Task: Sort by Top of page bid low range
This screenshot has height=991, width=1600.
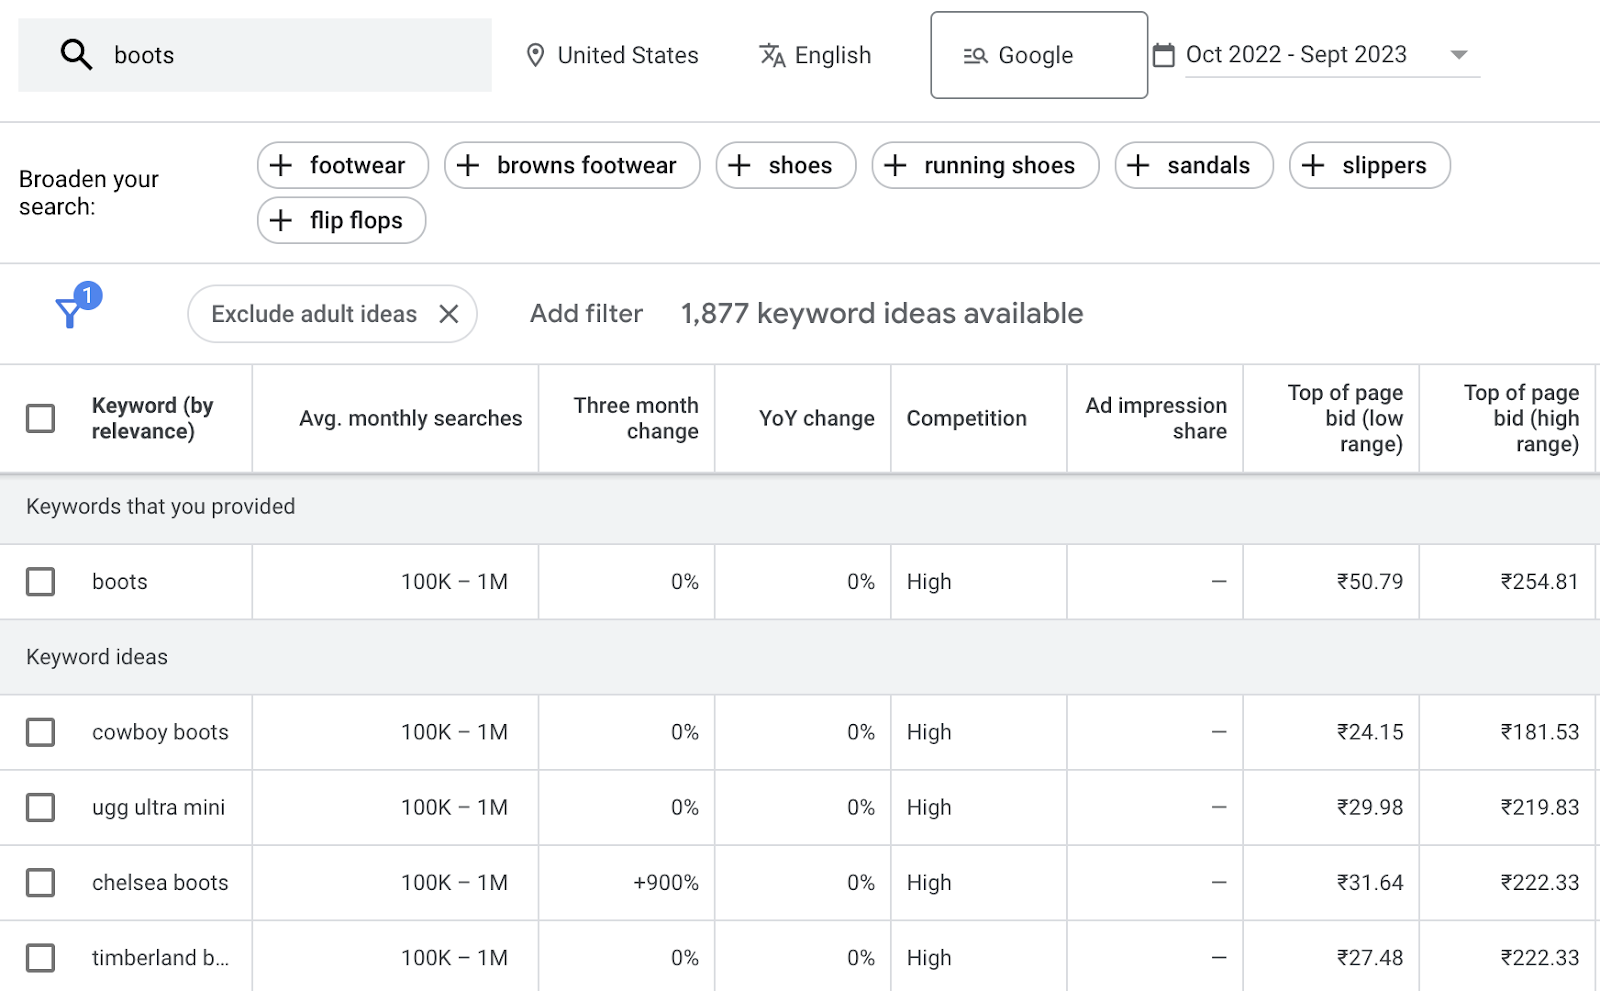Action: (1345, 418)
